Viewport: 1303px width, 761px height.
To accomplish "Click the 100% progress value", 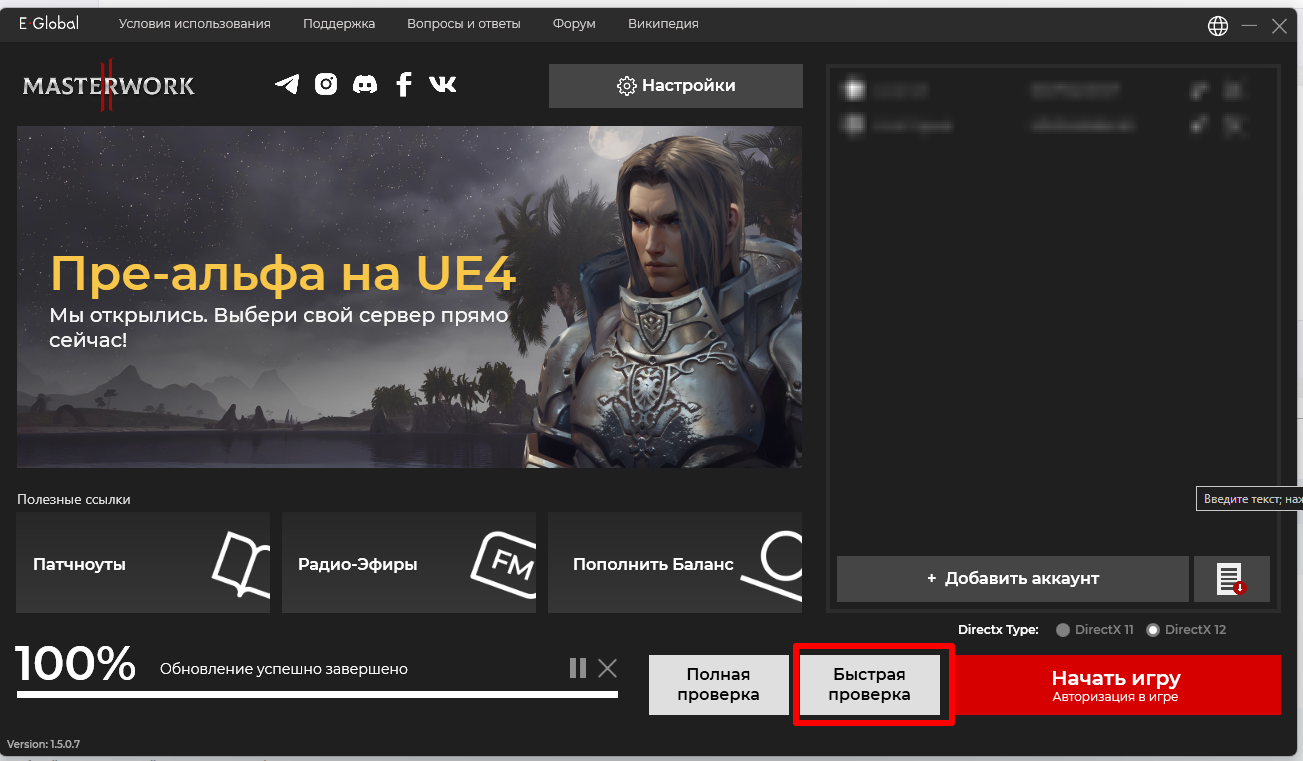I will tap(76, 664).
